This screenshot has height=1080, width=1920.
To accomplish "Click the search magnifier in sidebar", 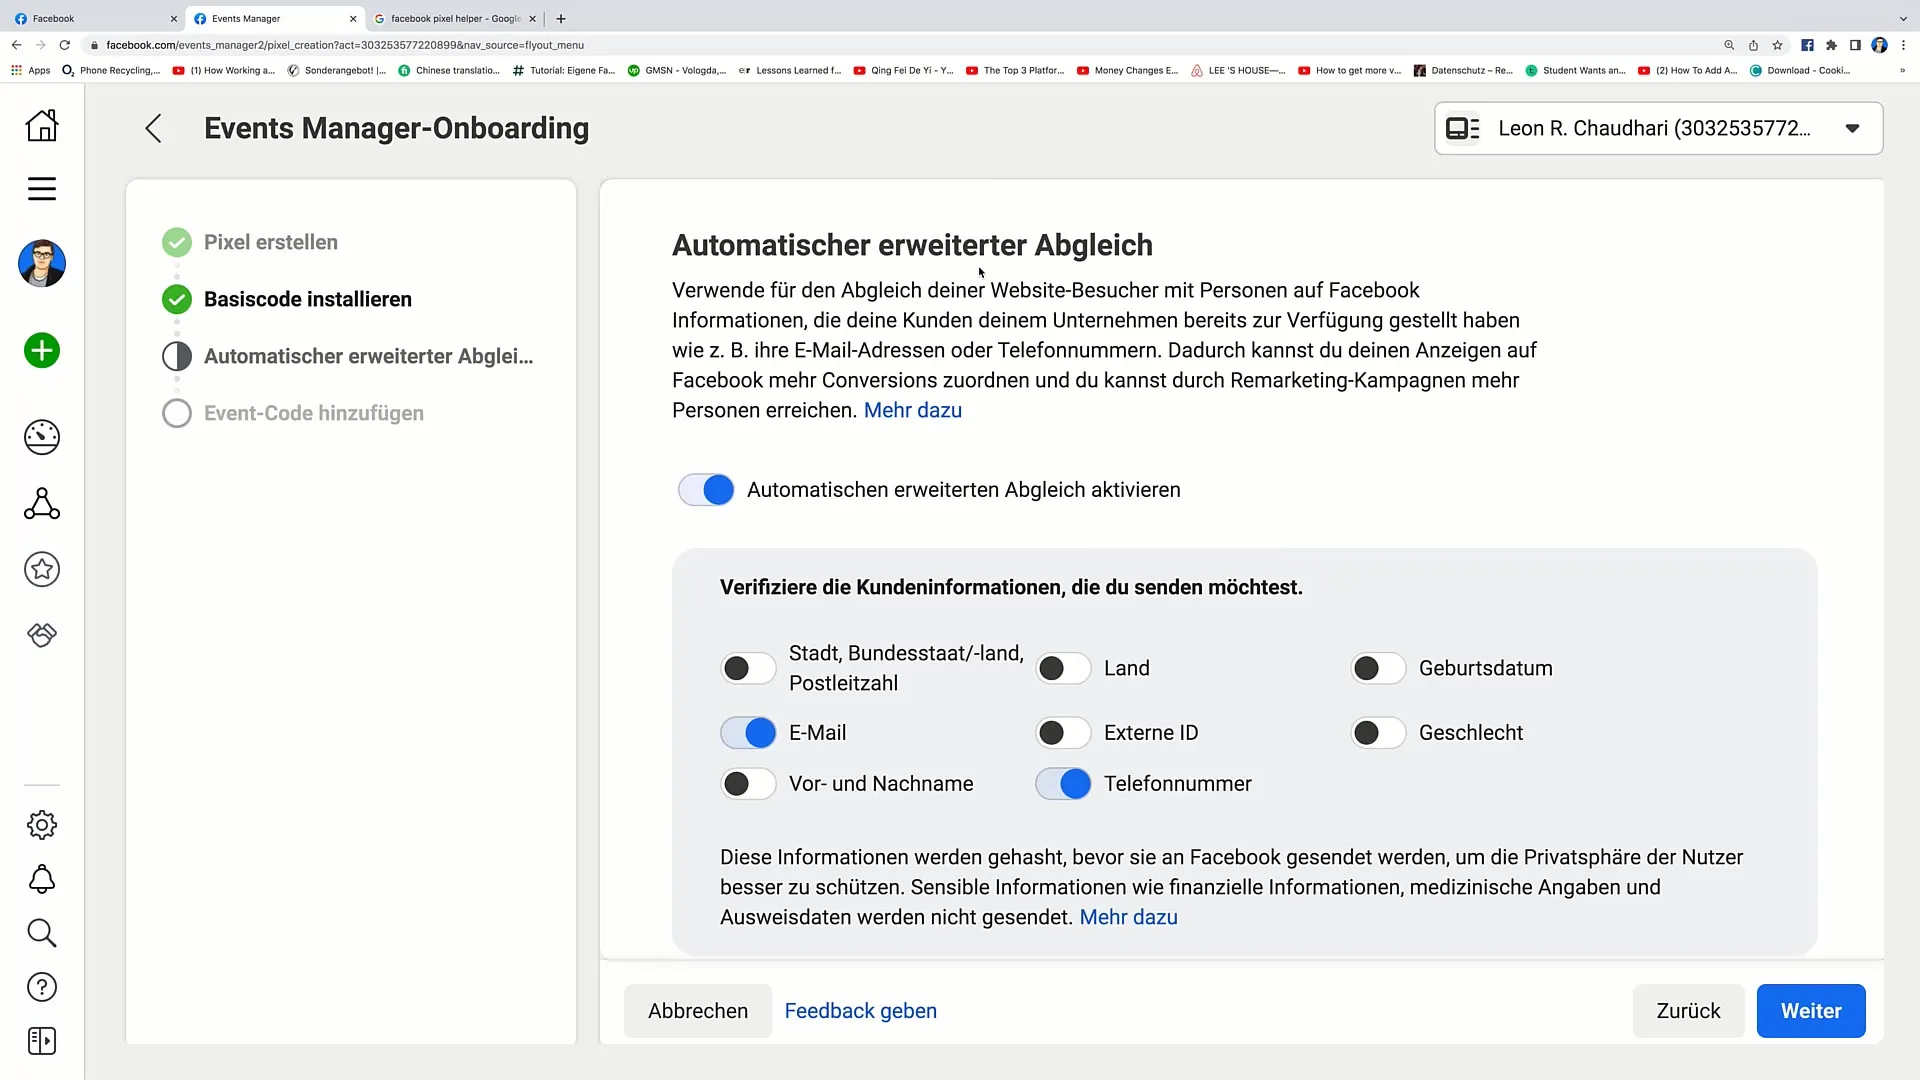I will click(x=42, y=933).
